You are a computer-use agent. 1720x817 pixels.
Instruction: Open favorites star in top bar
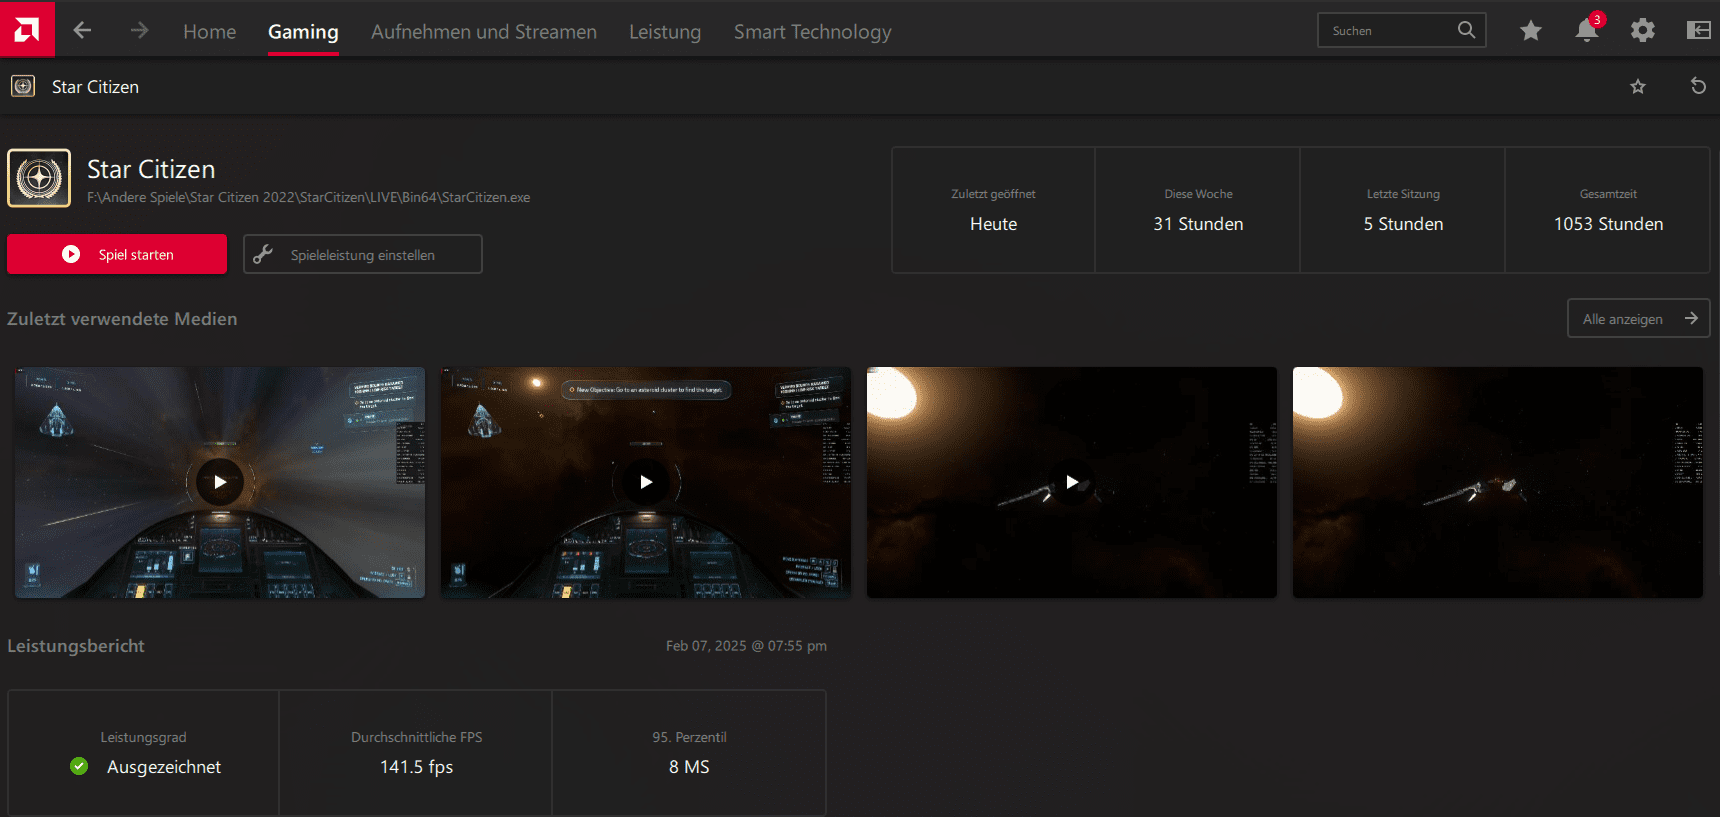click(x=1530, y=31)
